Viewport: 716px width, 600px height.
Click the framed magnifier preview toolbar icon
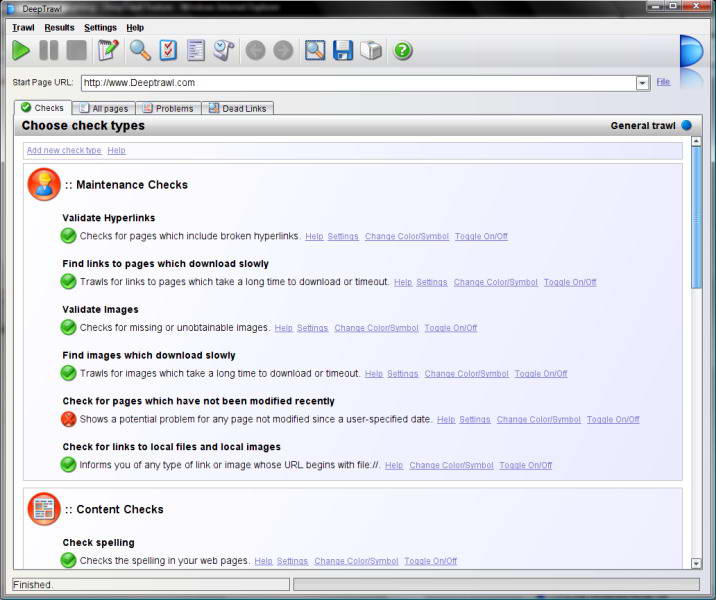(315, 50)
